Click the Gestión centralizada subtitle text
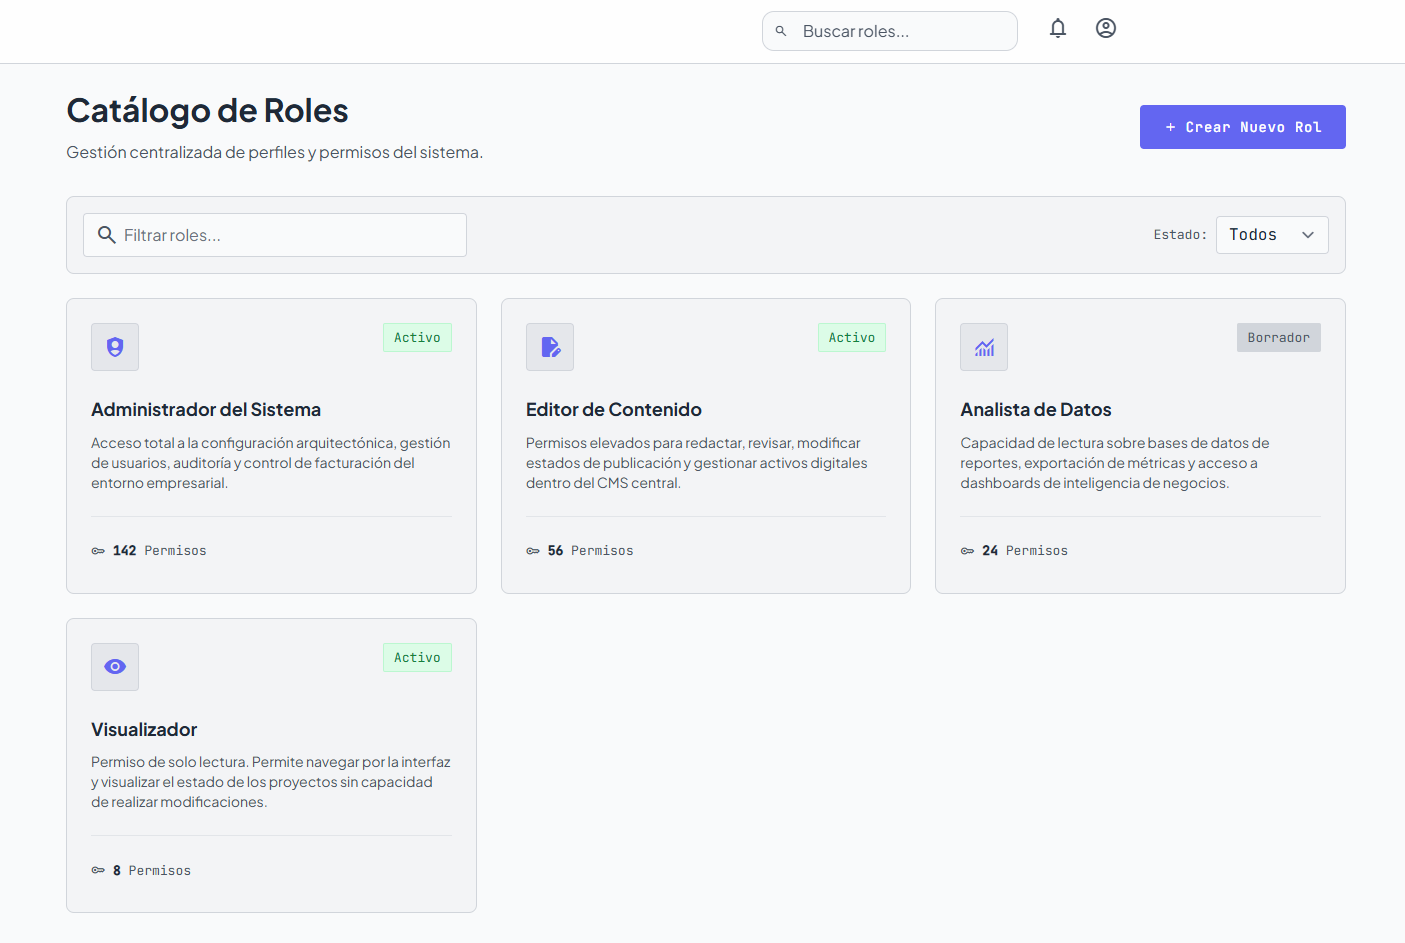Image resolution: width=1405 pixels, height=943 pixels. click(x=275, y=152)
